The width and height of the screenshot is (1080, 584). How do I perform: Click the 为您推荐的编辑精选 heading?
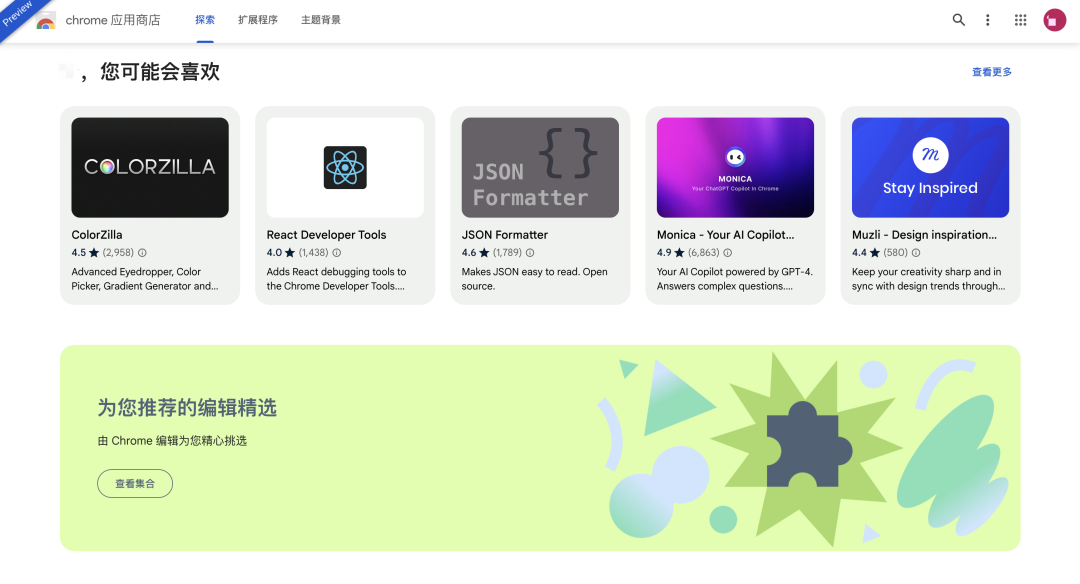click(187, 408)
